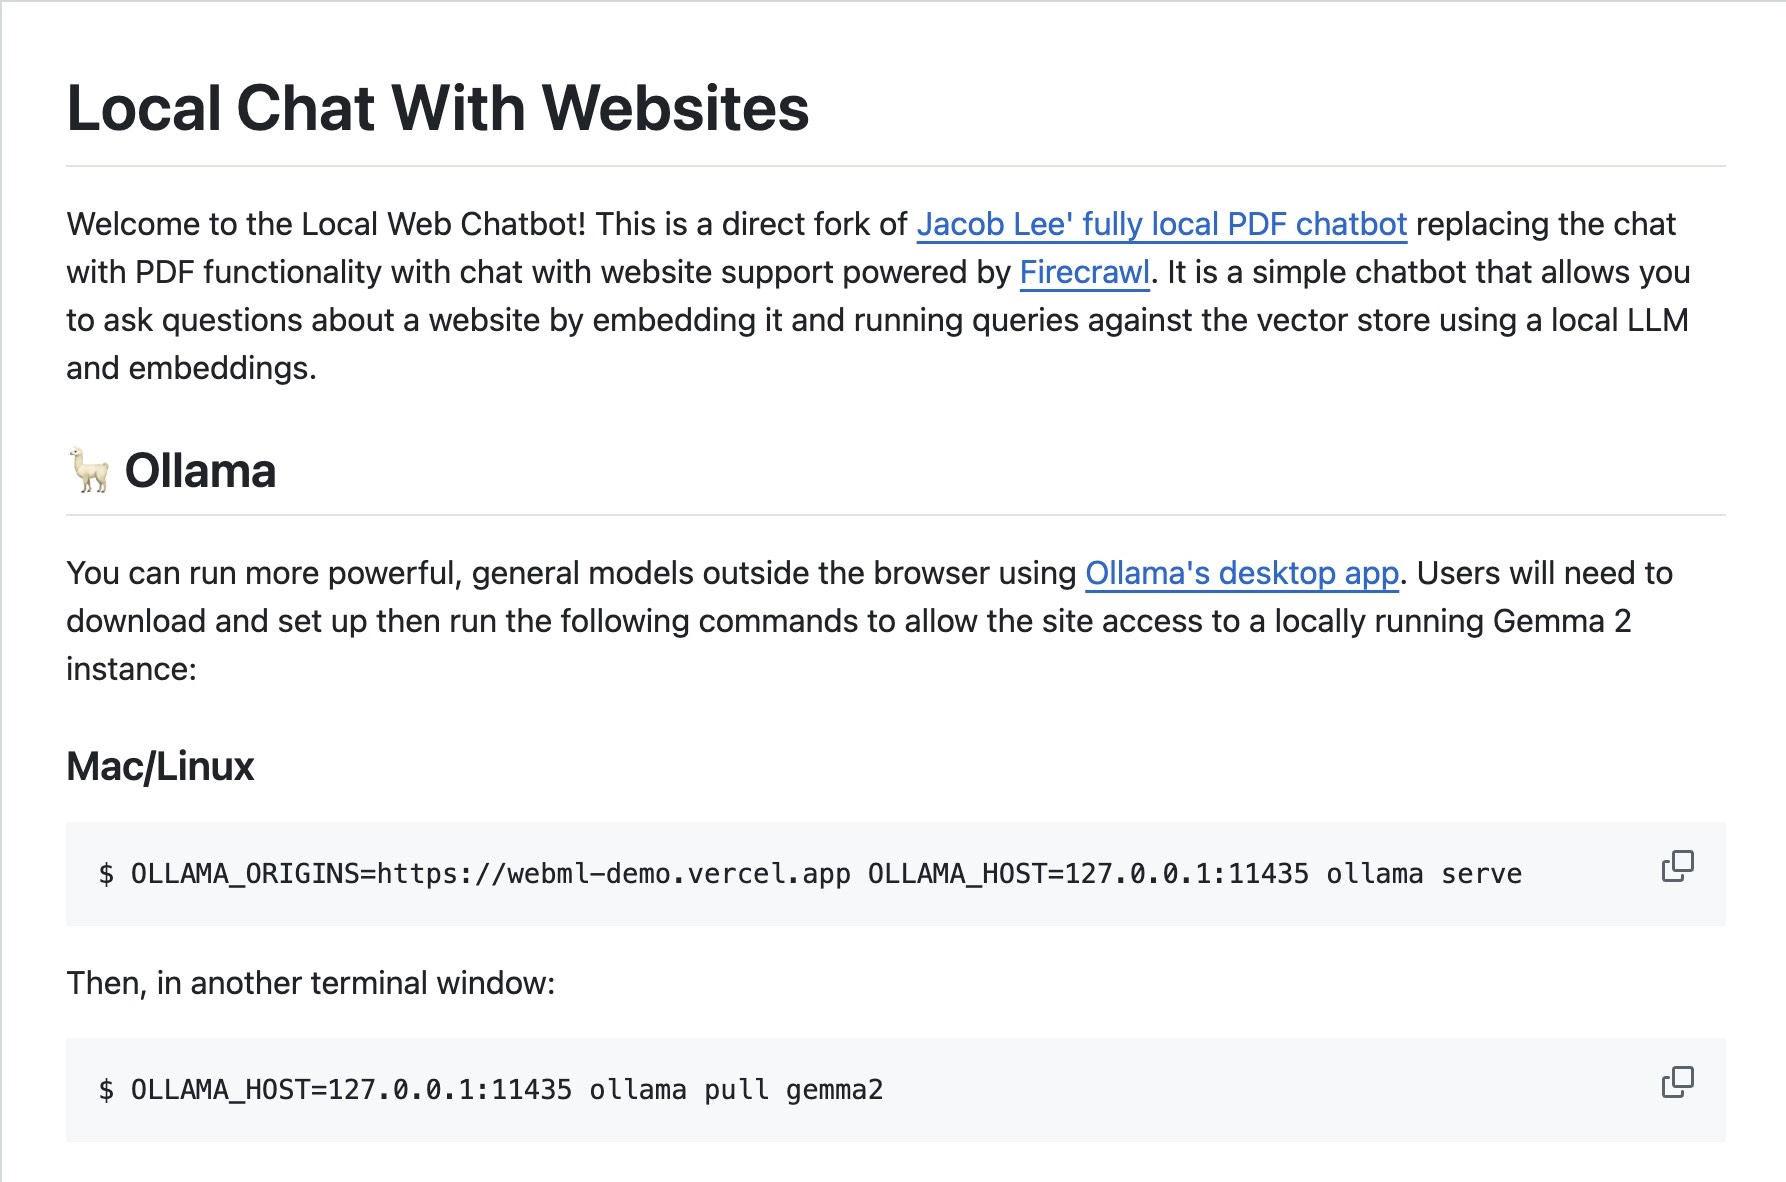Image resolution: width=1786 pixels, height=1182 pixels.
Task: Click the Local Chat With Websites heading
Action: [437, 108]
